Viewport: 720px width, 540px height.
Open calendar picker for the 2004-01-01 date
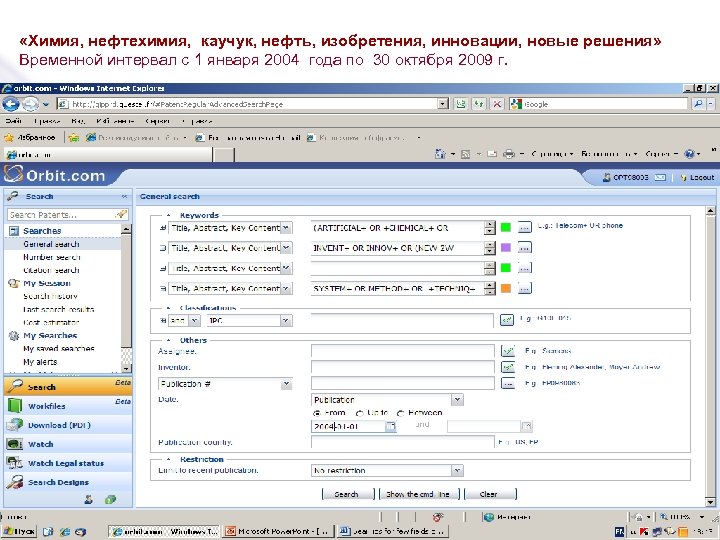390,427
